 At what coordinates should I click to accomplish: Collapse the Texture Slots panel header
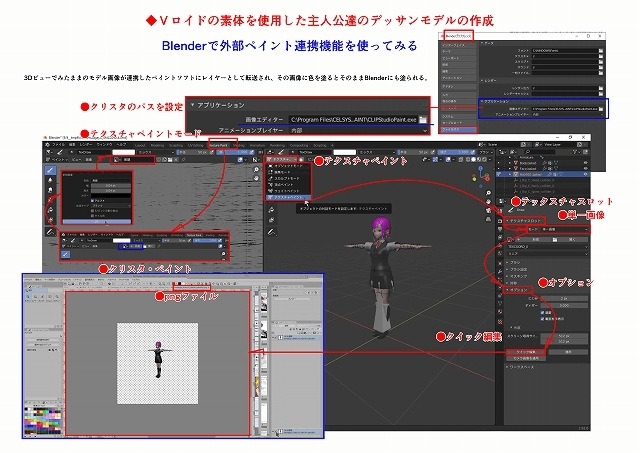coord(525,221)
